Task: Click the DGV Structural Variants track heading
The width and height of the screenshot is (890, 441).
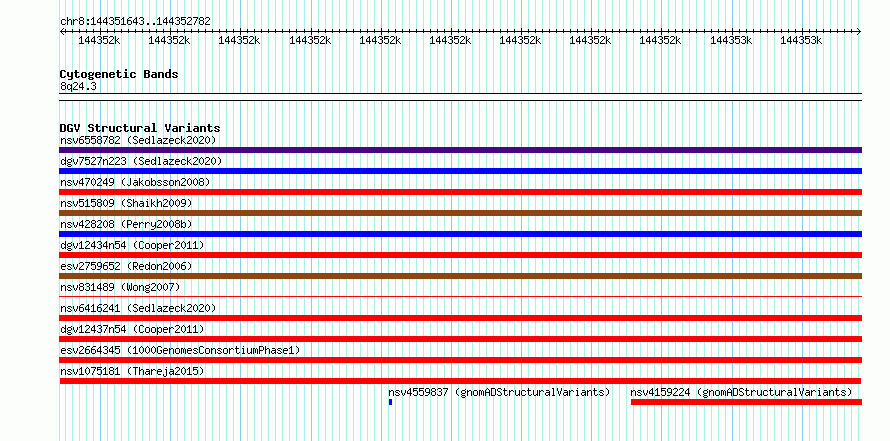Action: click(140, 128)
